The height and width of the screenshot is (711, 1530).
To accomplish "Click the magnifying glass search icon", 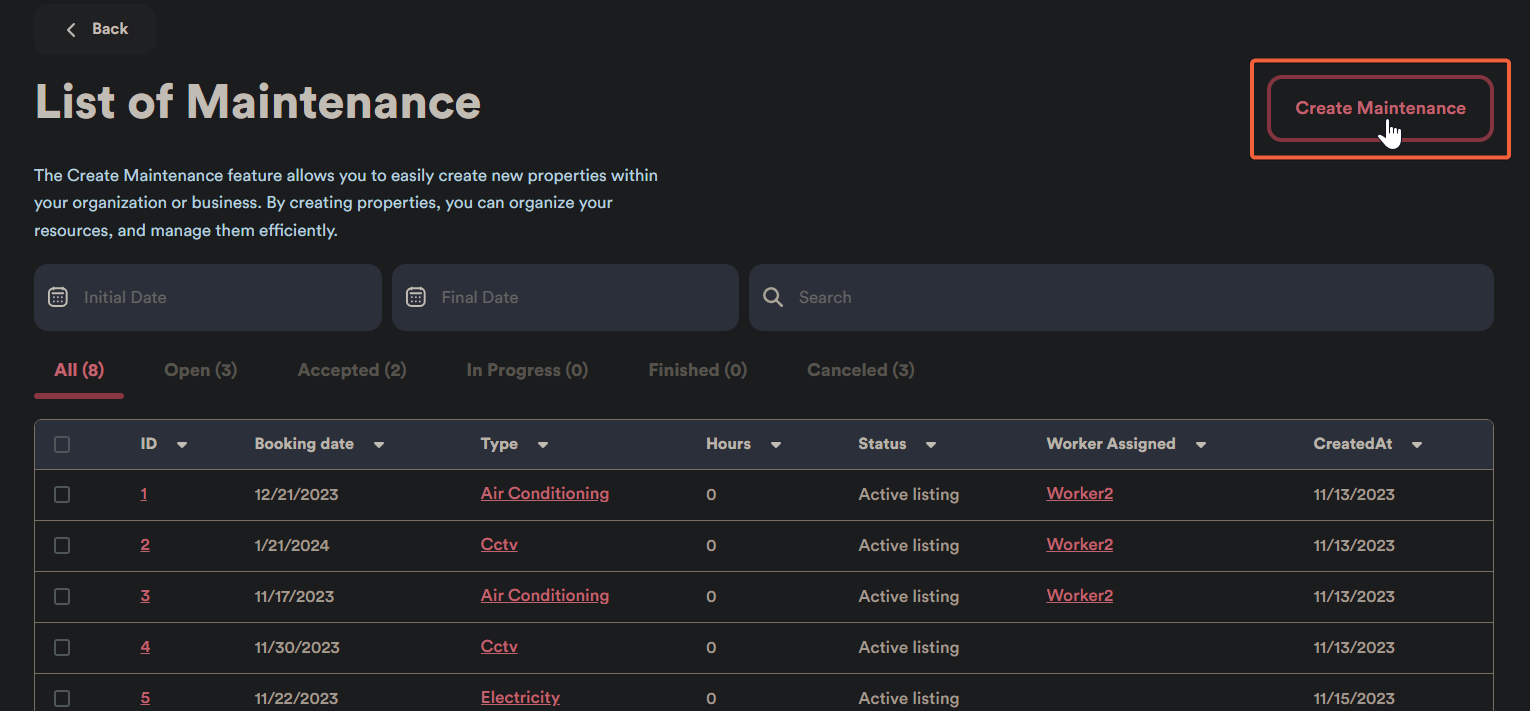I will click(x=773, y=297).
